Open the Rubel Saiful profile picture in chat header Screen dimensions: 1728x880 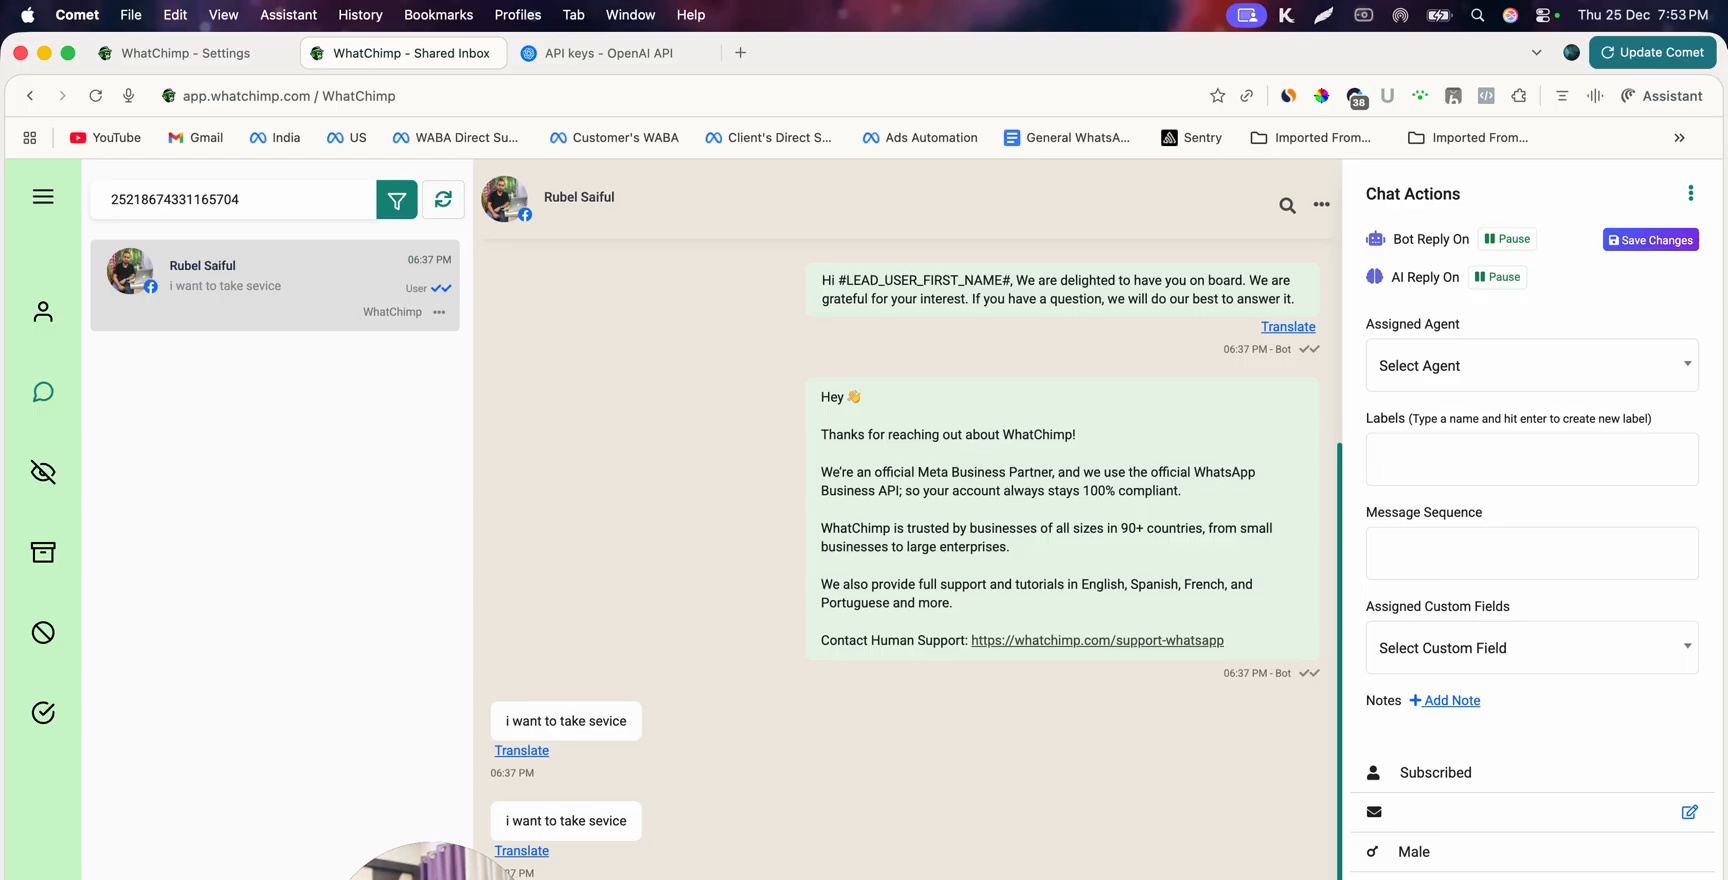tap(505, 198)
